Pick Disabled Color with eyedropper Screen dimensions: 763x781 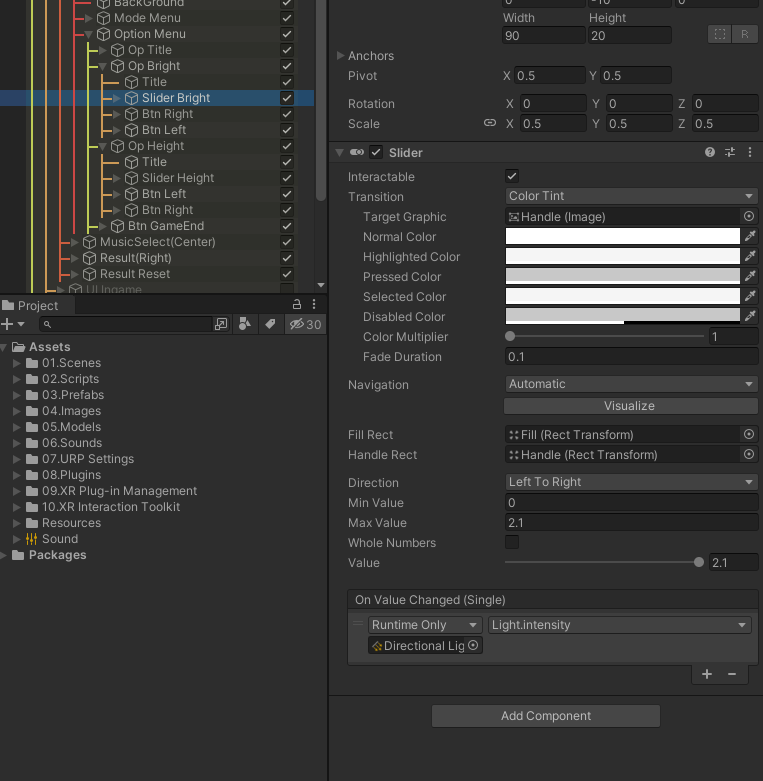(x=750, y=316)
